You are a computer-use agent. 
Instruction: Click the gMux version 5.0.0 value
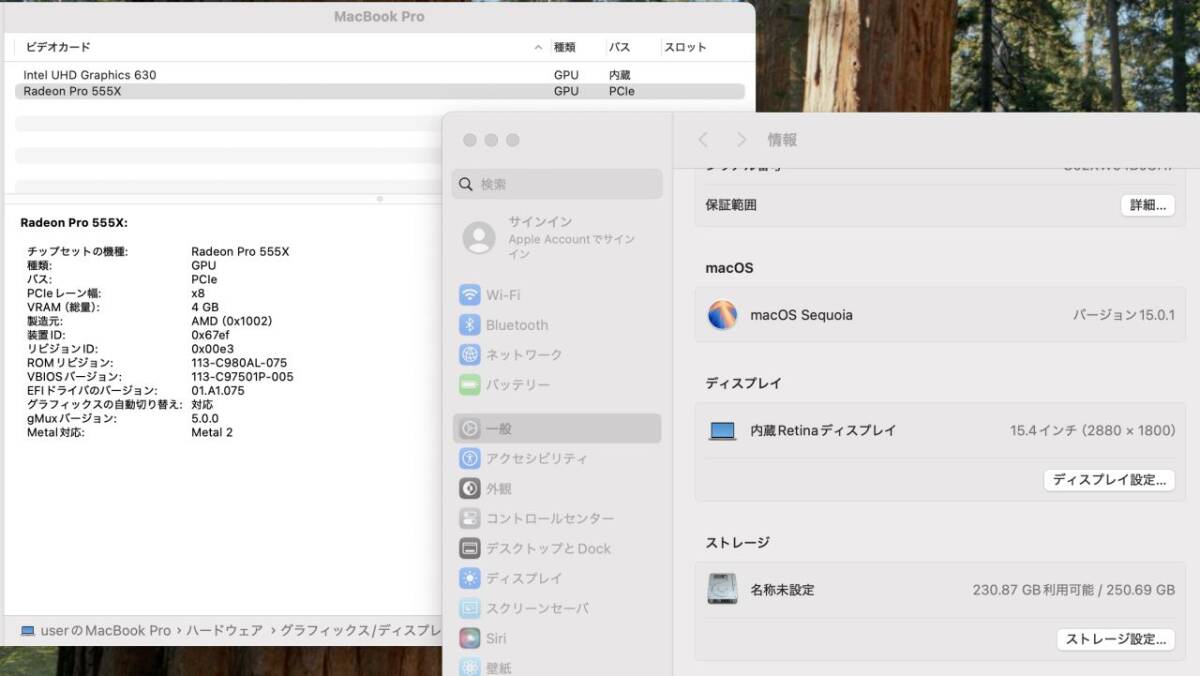coord(205,419)
